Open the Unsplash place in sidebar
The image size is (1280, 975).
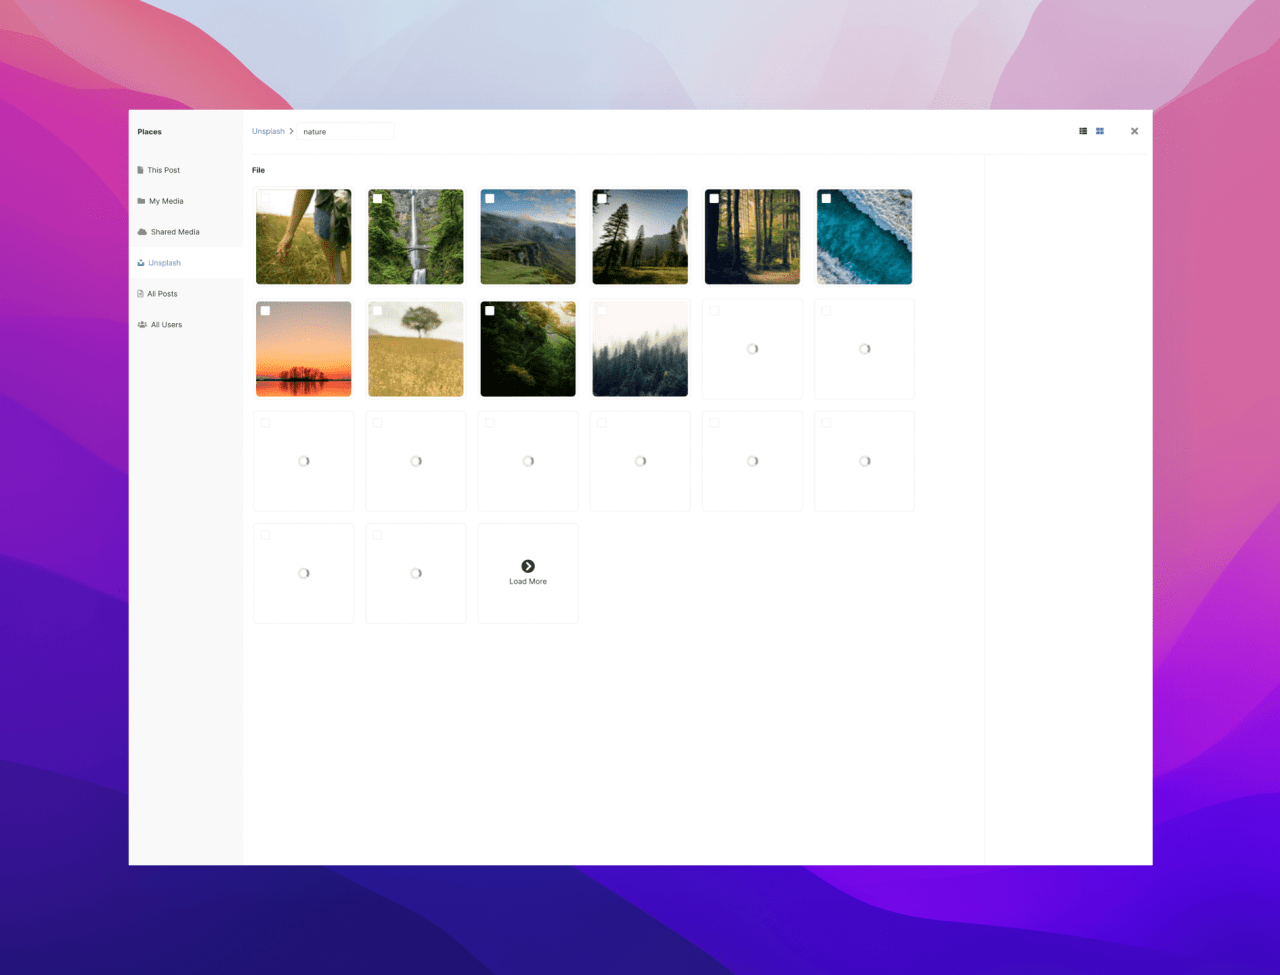[x=164, y=263]
